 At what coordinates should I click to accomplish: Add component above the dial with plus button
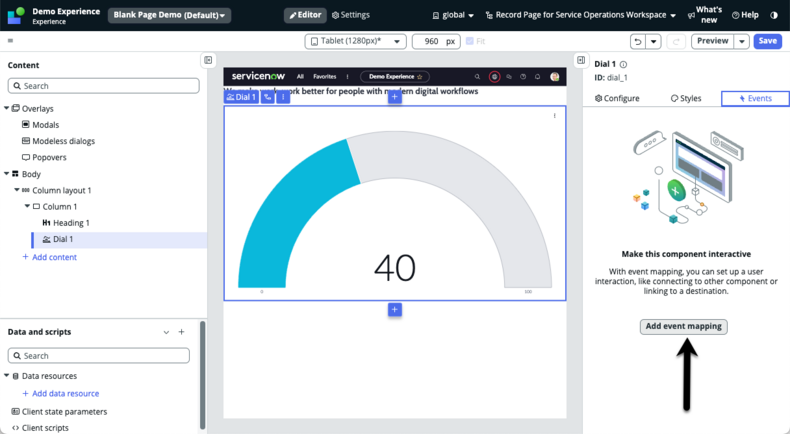[395, 97]
